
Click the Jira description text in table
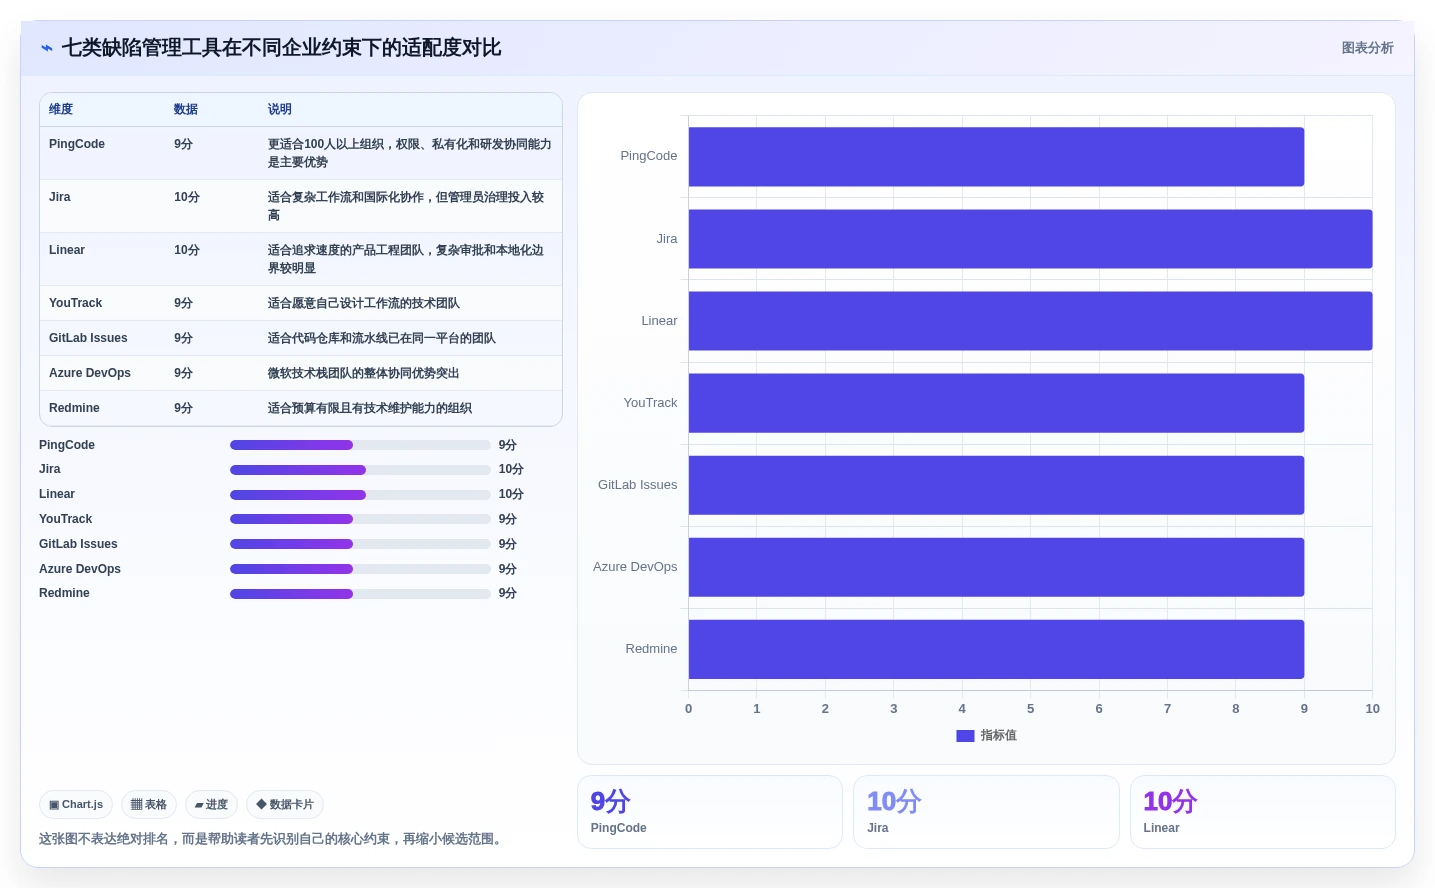click(406, 206)
